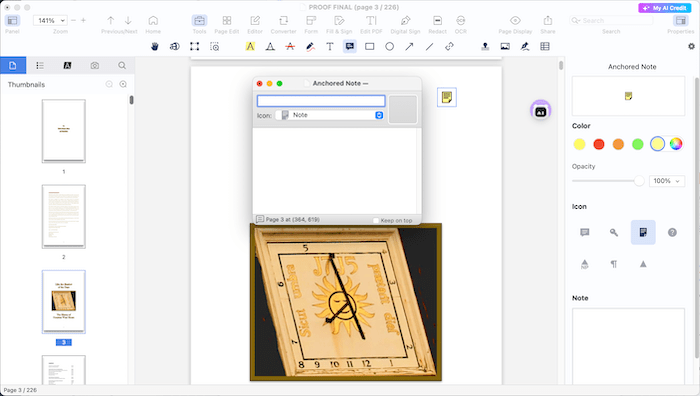Switch to the Outline sidebar tab
Screen dimensions: 700x396
[x=40, y=66]
